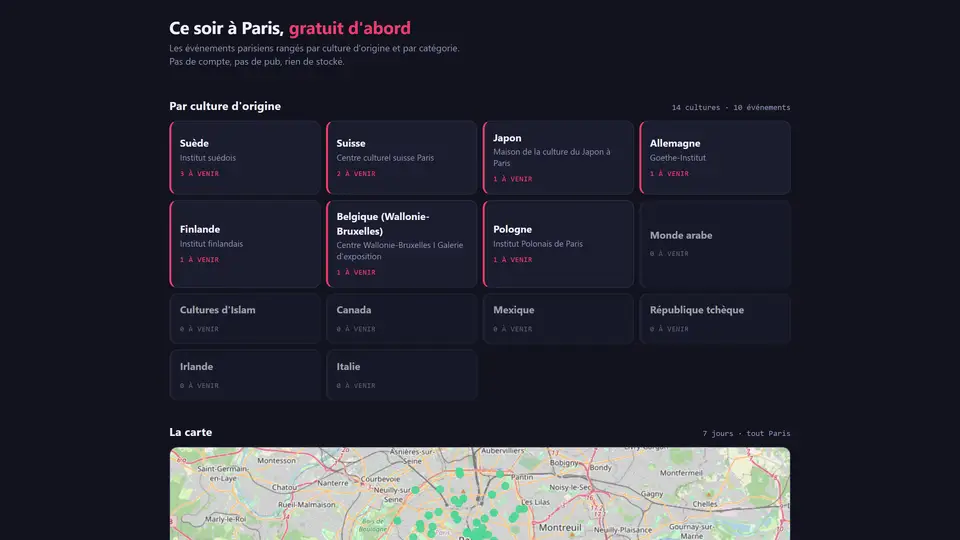Screen dimensions: 960x540
Task: Select the Canada card
Action: [x=402, y=318]
